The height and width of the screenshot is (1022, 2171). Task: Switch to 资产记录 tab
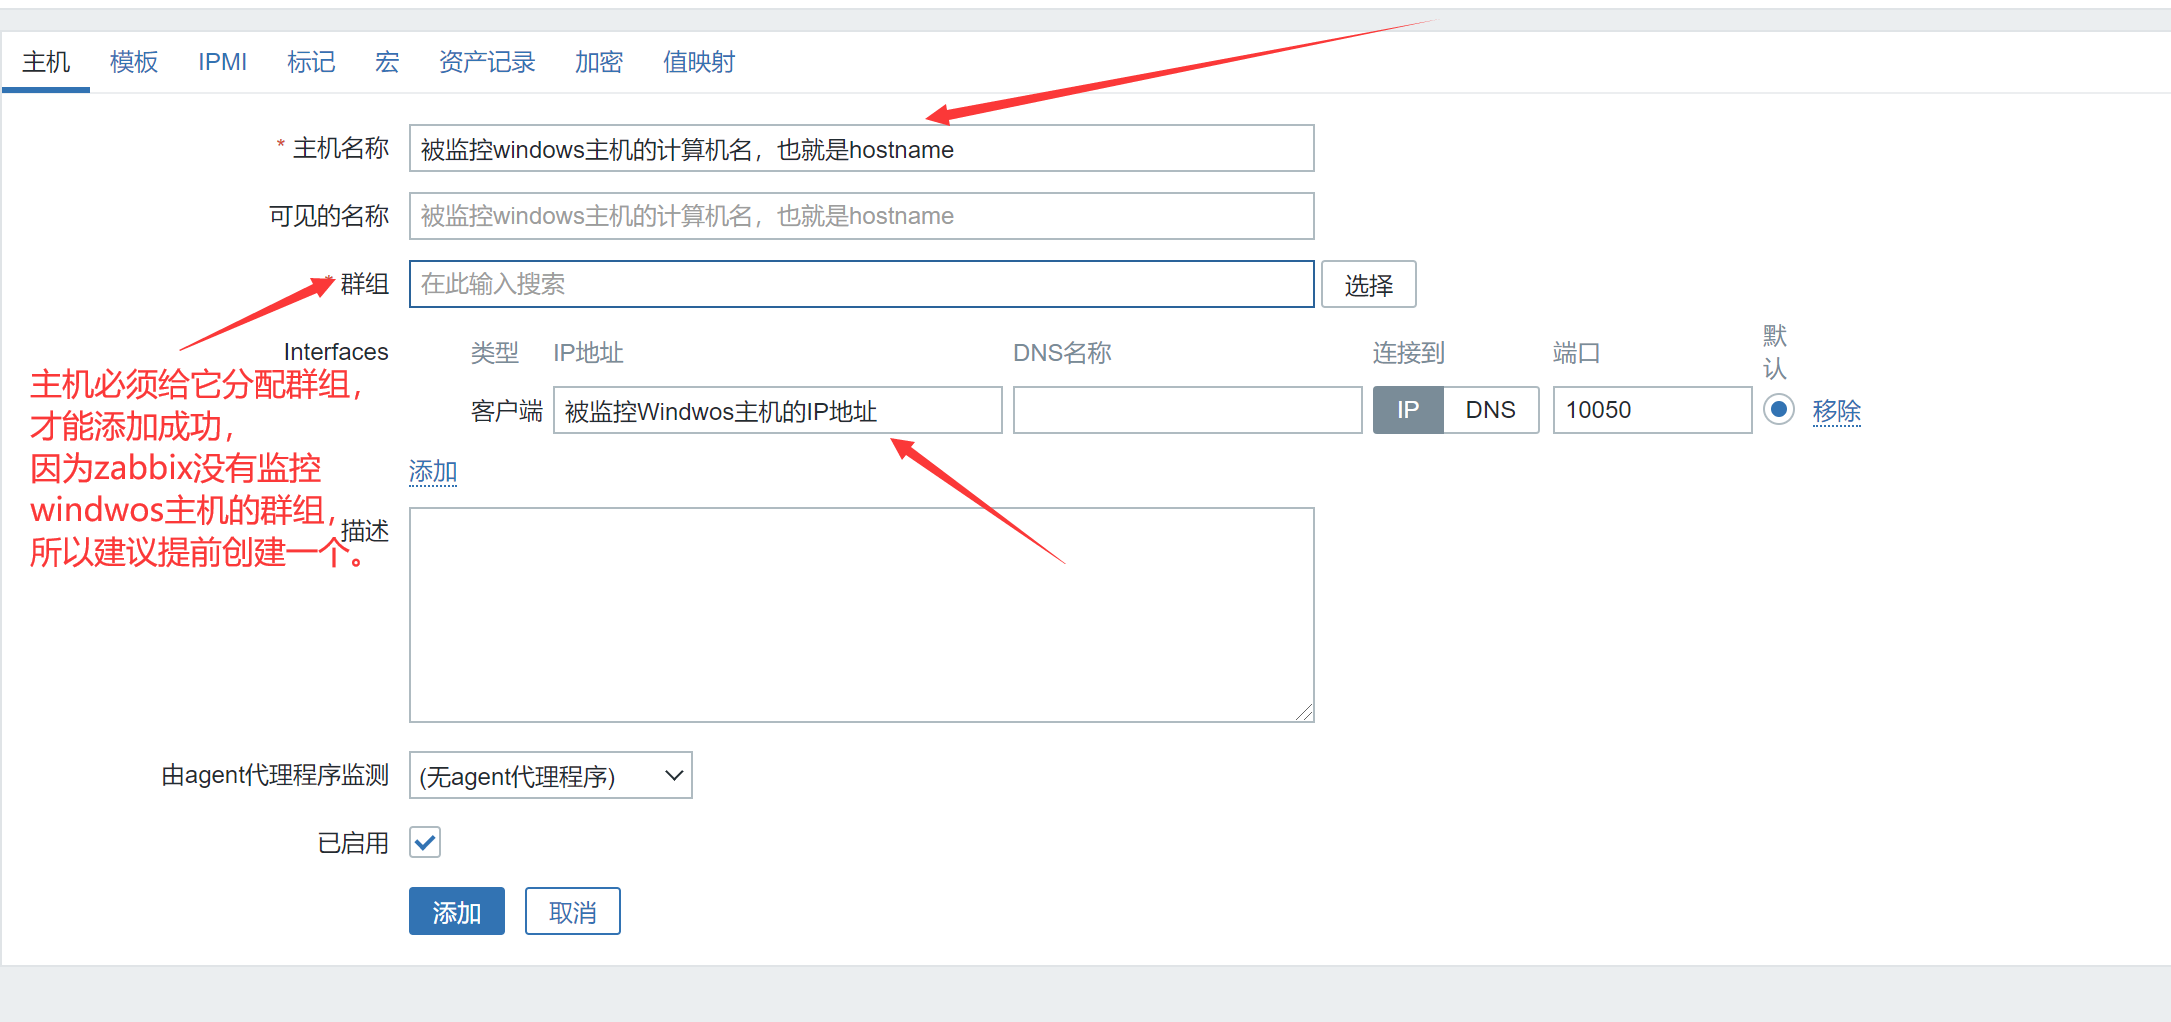[x=487, y=62]
